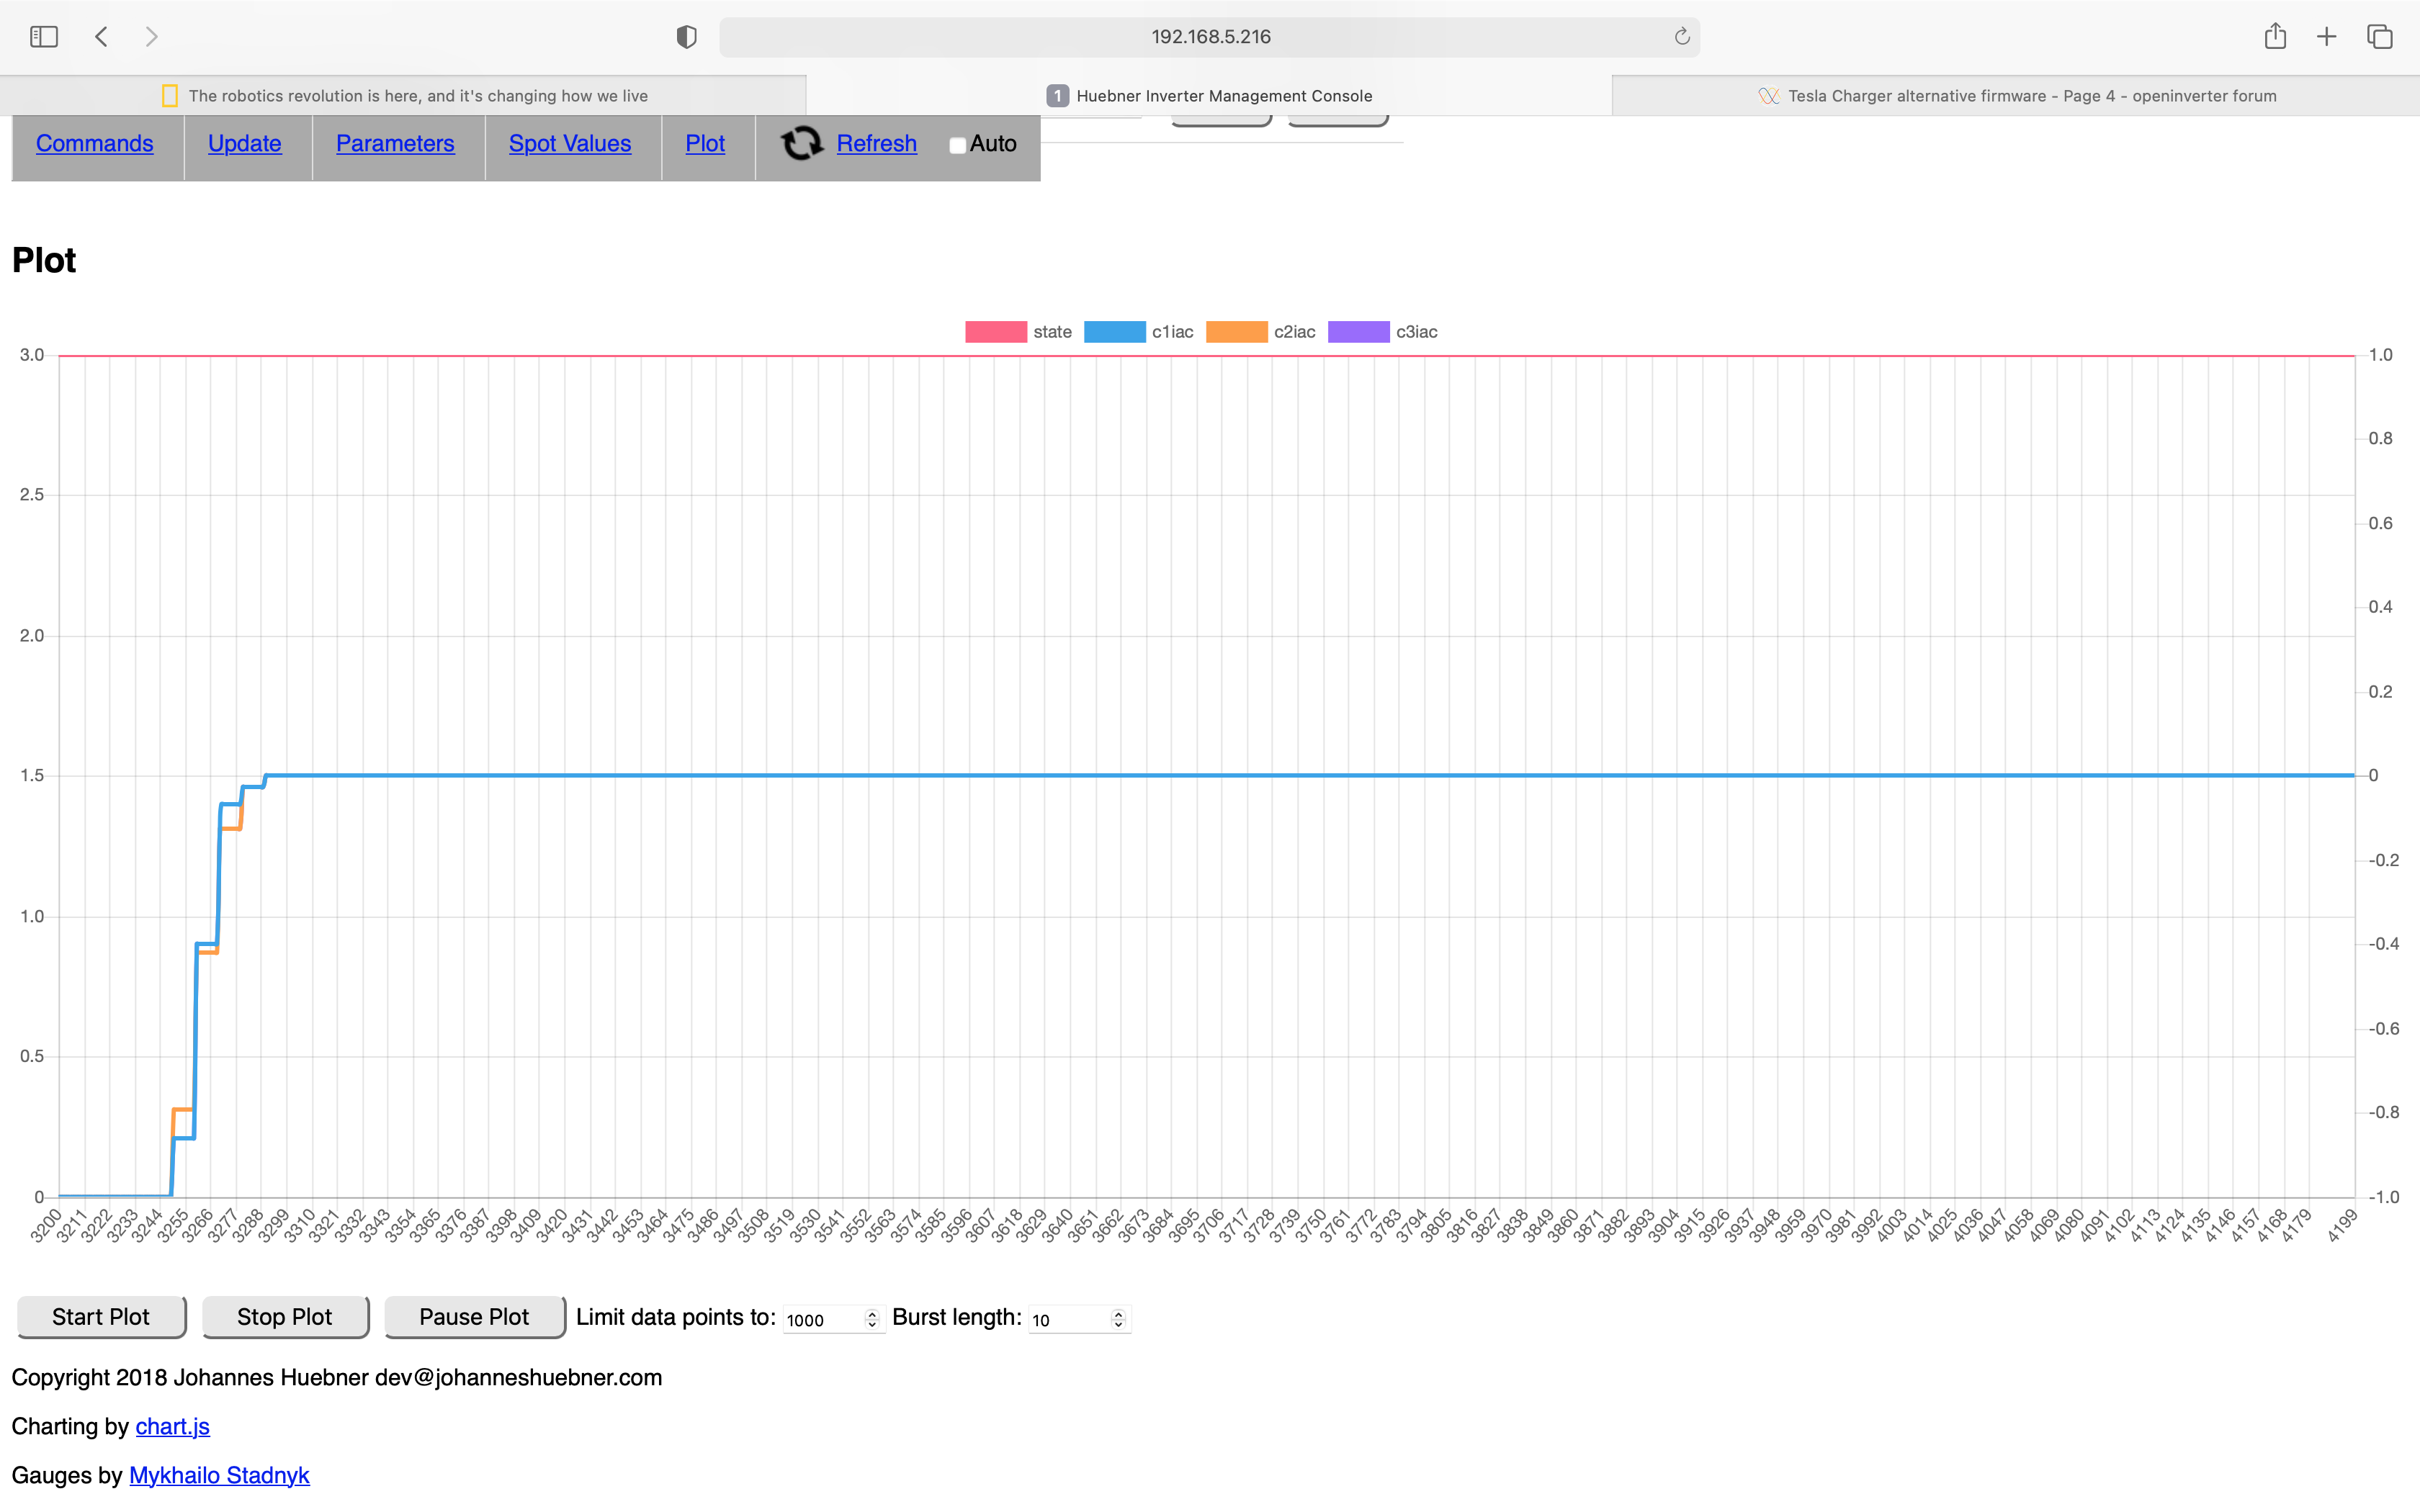Open the Share icon in toolbar
Screen dimensions: 2420x1512
click(2275, 37)
